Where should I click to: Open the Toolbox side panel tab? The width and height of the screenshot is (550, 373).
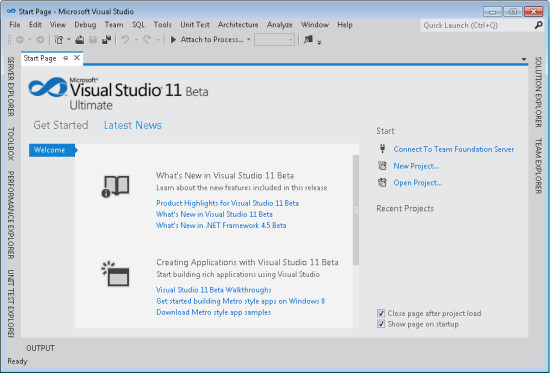click(11, 144)
